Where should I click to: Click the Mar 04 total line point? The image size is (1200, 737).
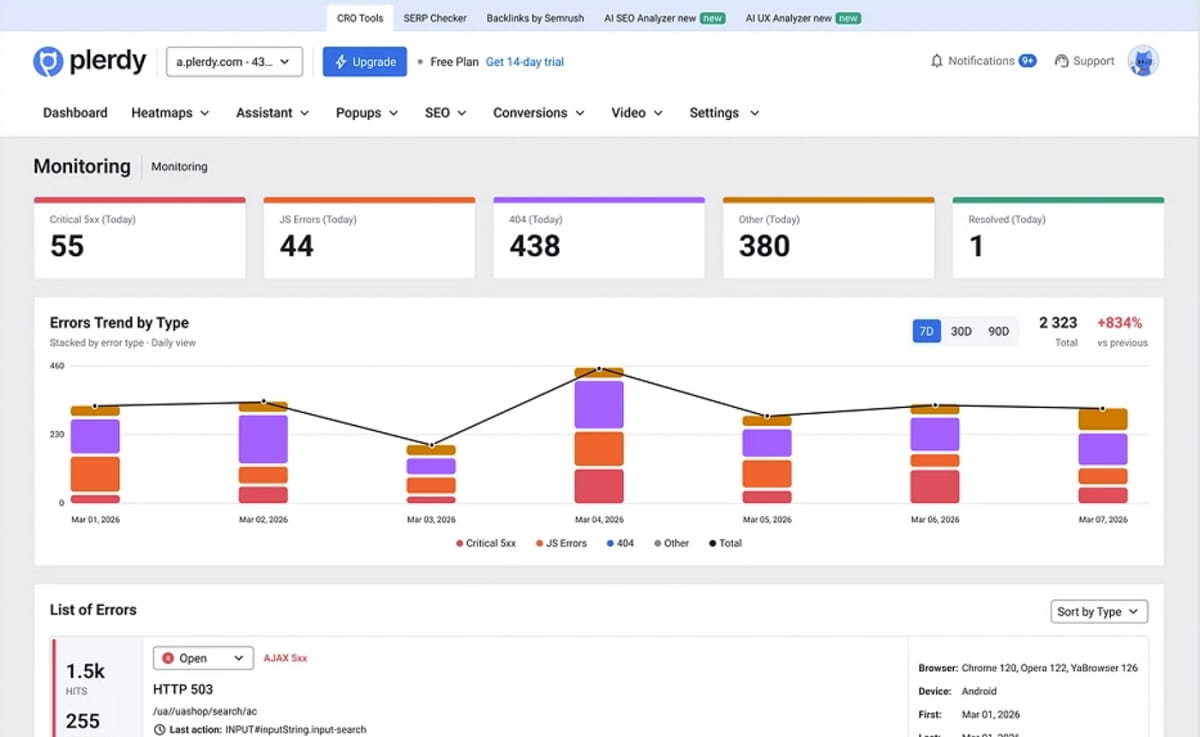(599, 369)
